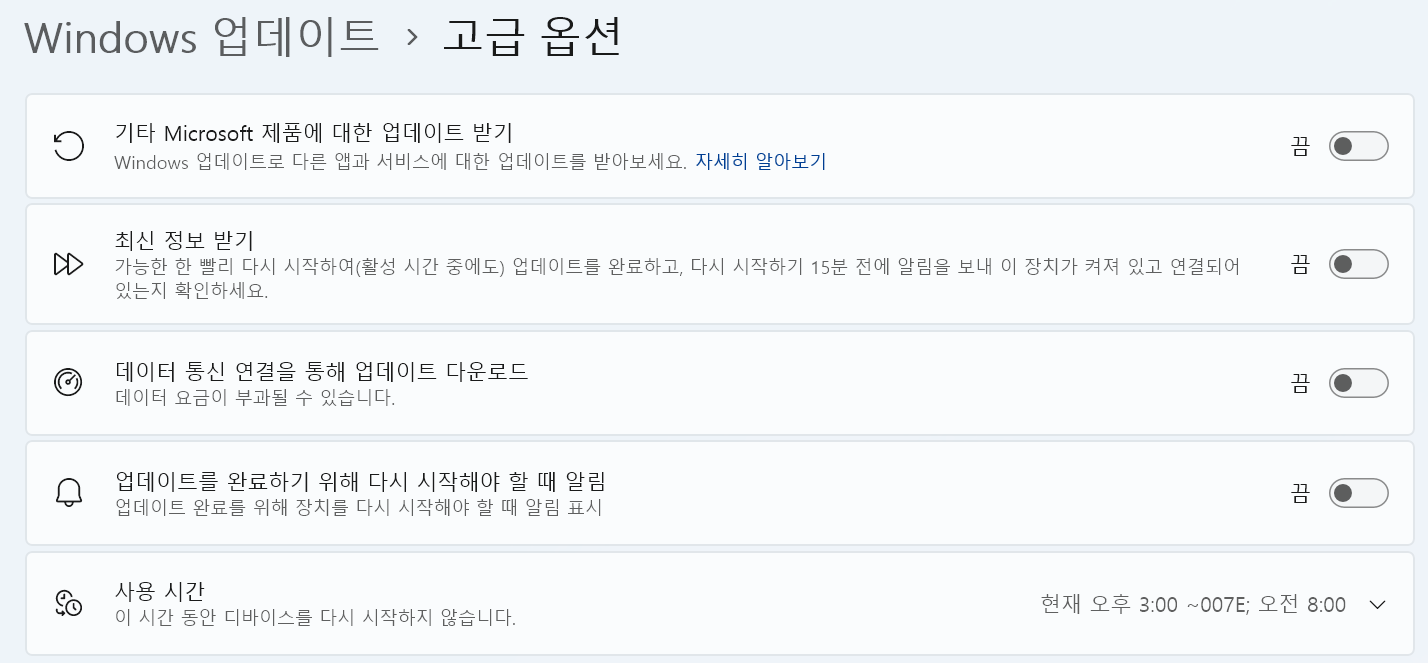Click the 현재 오후 3:00 active hours value
This screenshot has height=663, width=1428.
point(1193,605)
